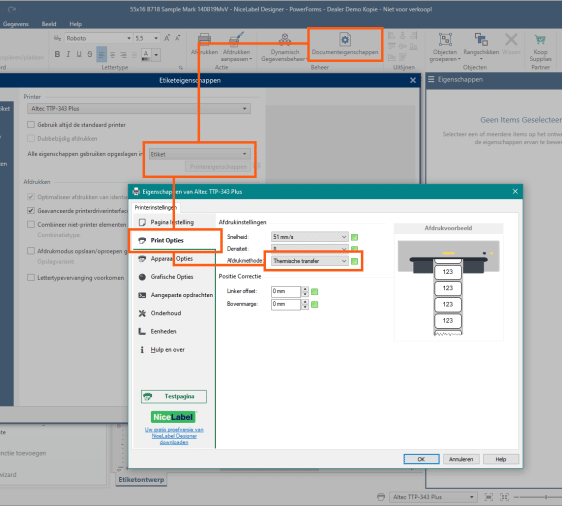Click the Rangschikken icon
Image resolution: width=562 pixels, height=506 pixels.
pos(481,39)
